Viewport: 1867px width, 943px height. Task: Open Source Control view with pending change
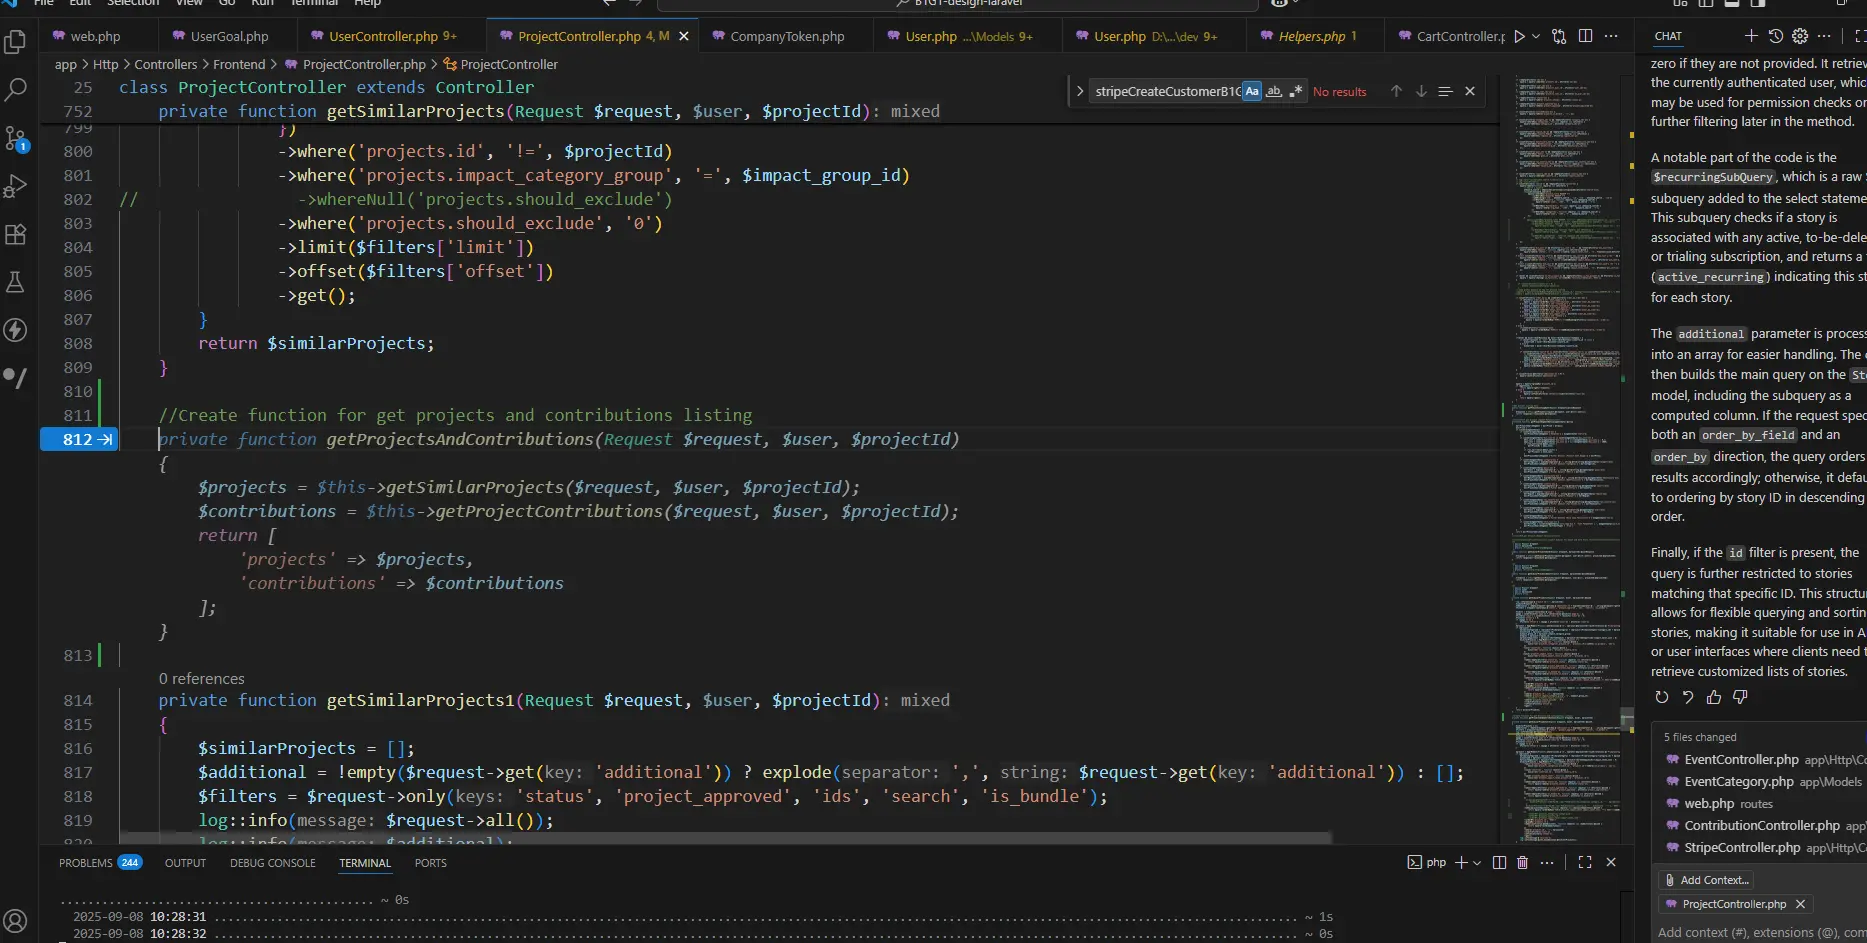pyautogui.click(x=16, y=138)
